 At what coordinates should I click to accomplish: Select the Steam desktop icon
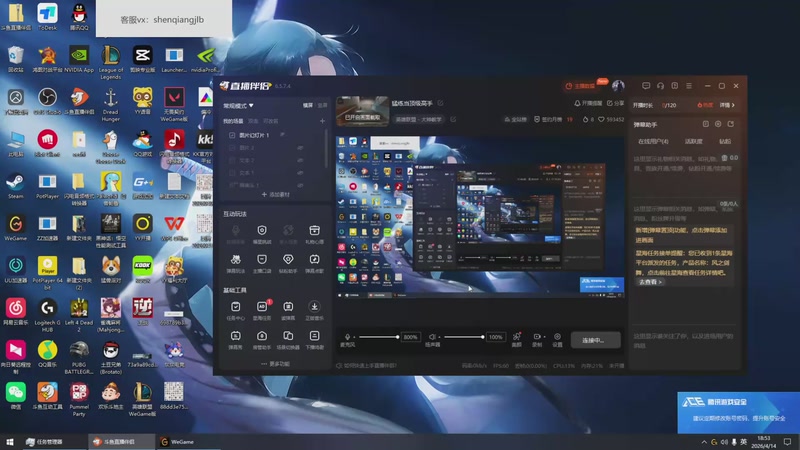click(x=15, y=186)
